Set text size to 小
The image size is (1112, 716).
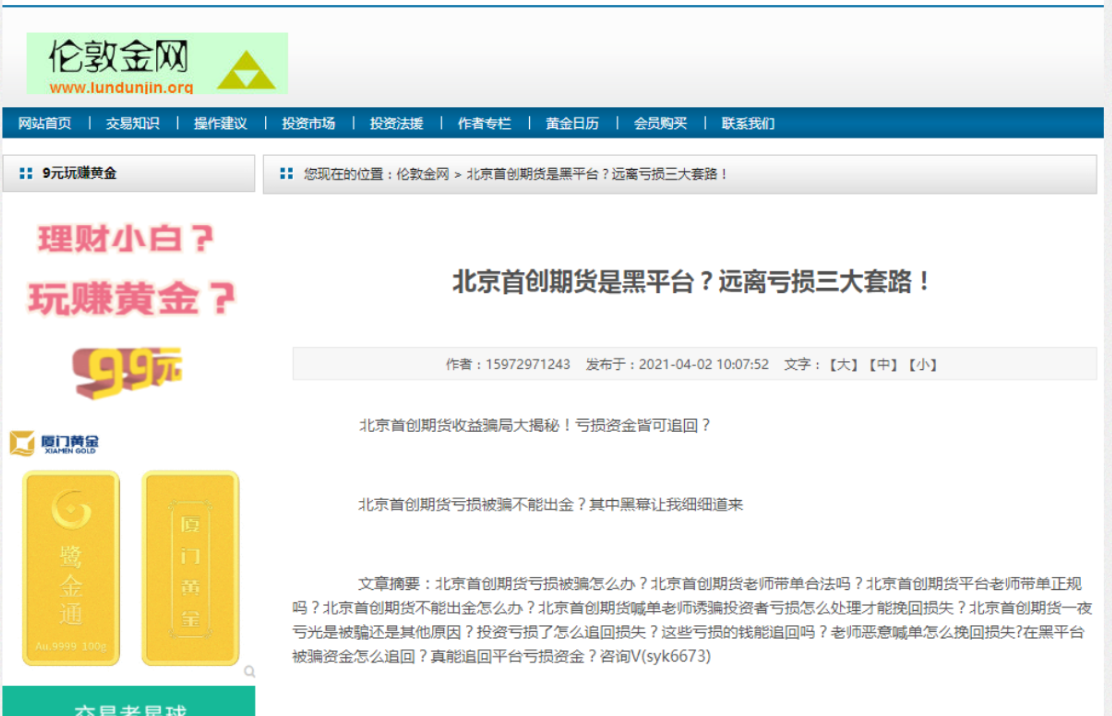(923, 364)
